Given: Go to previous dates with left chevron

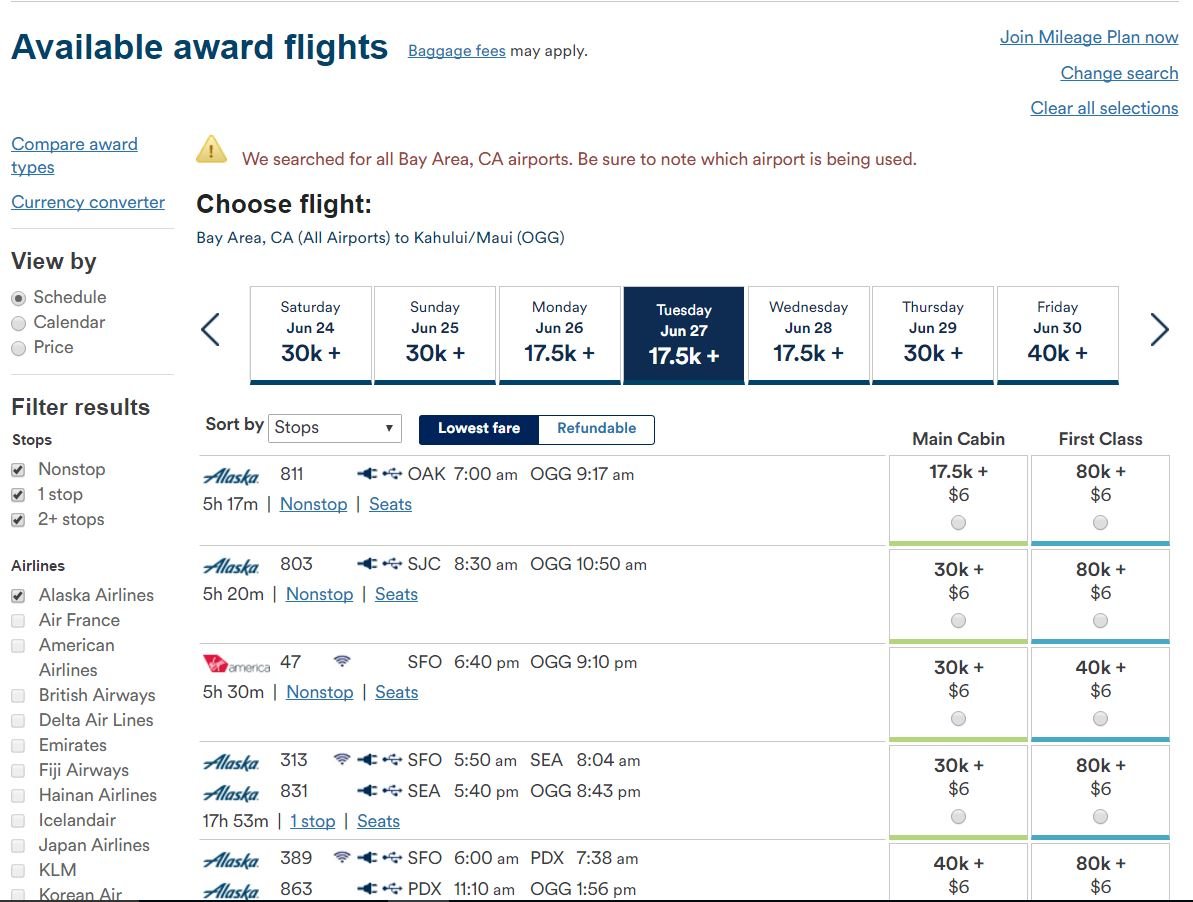Looking at the screenshot, I should (x=211, y=330).
